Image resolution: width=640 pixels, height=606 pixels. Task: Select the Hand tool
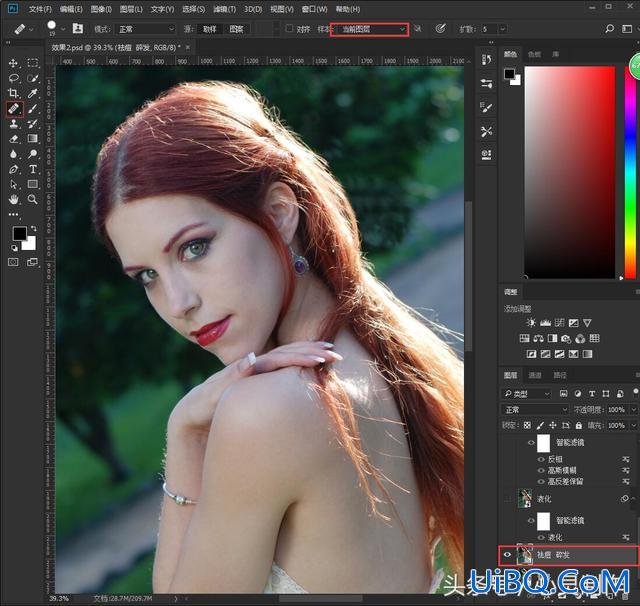tap(13, 199)
